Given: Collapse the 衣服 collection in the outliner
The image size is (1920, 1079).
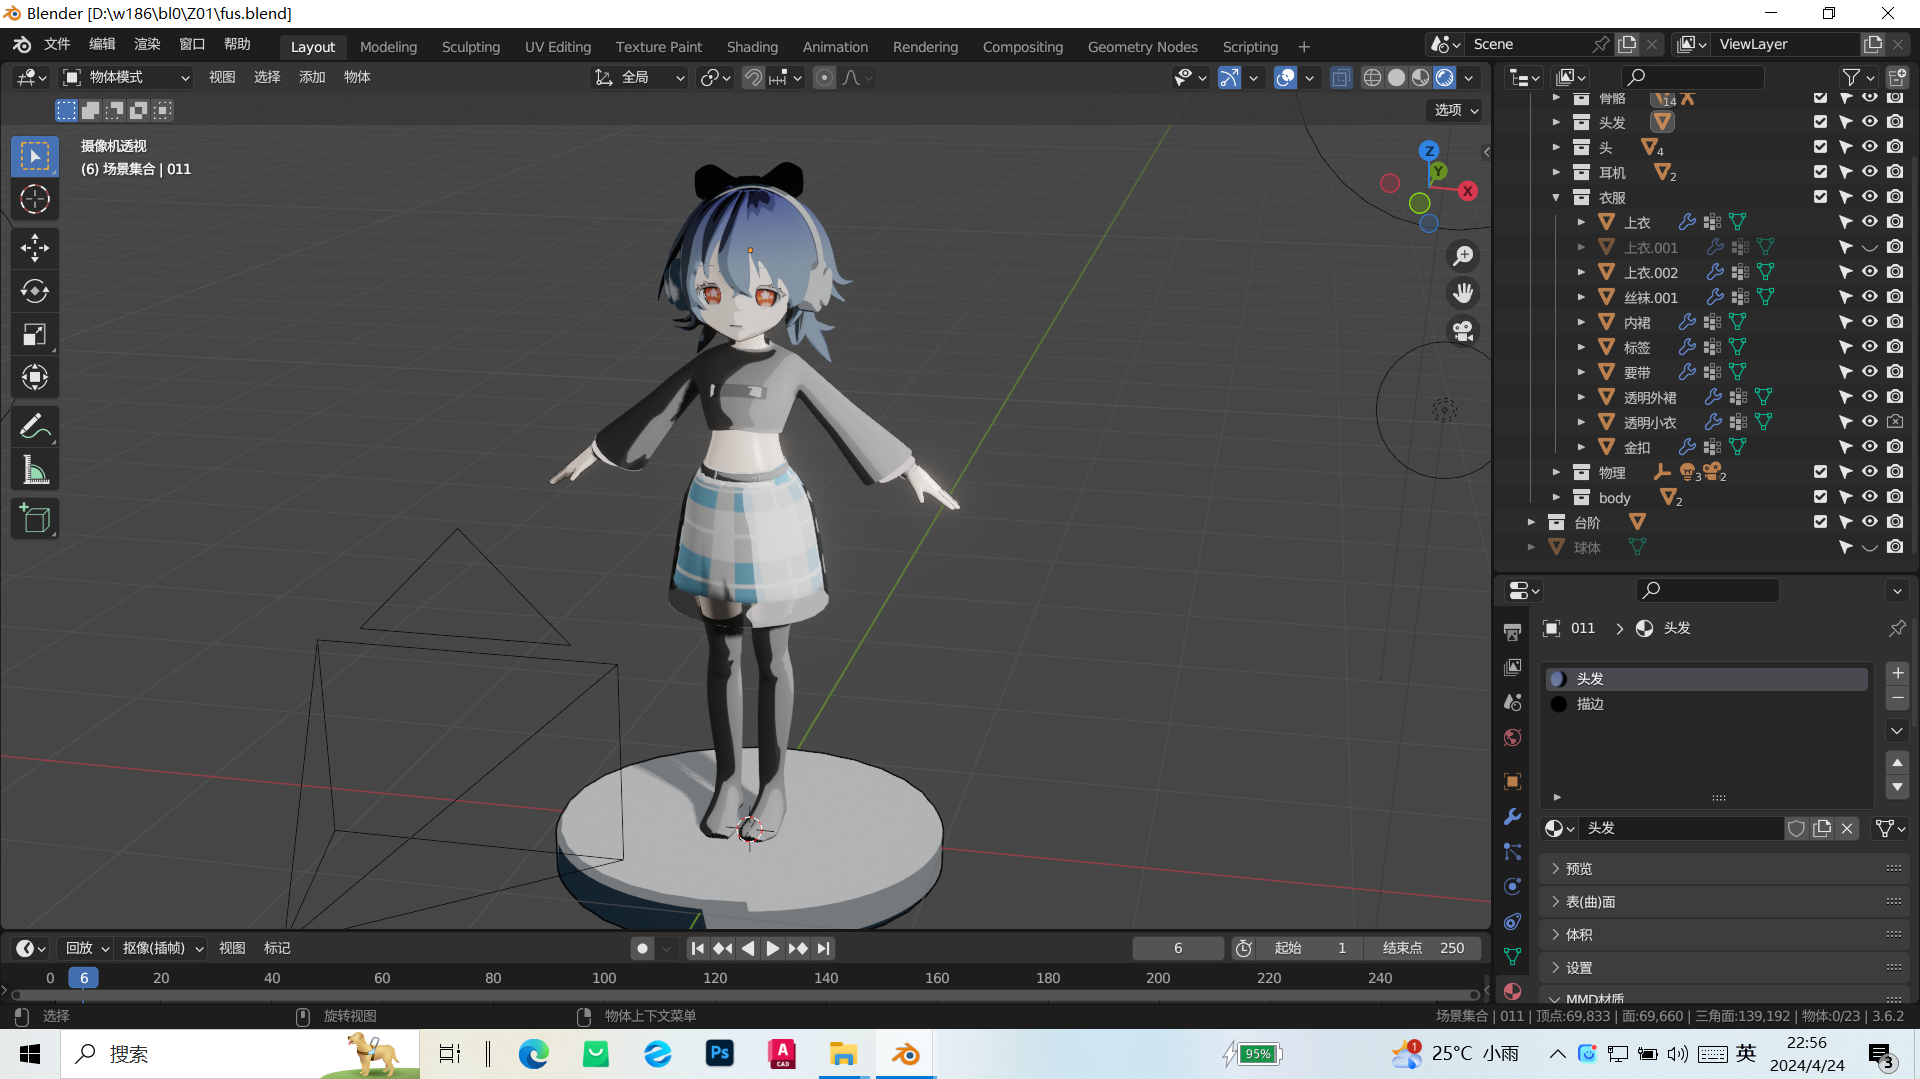Looking at the screenshot, I should 1556,198.
